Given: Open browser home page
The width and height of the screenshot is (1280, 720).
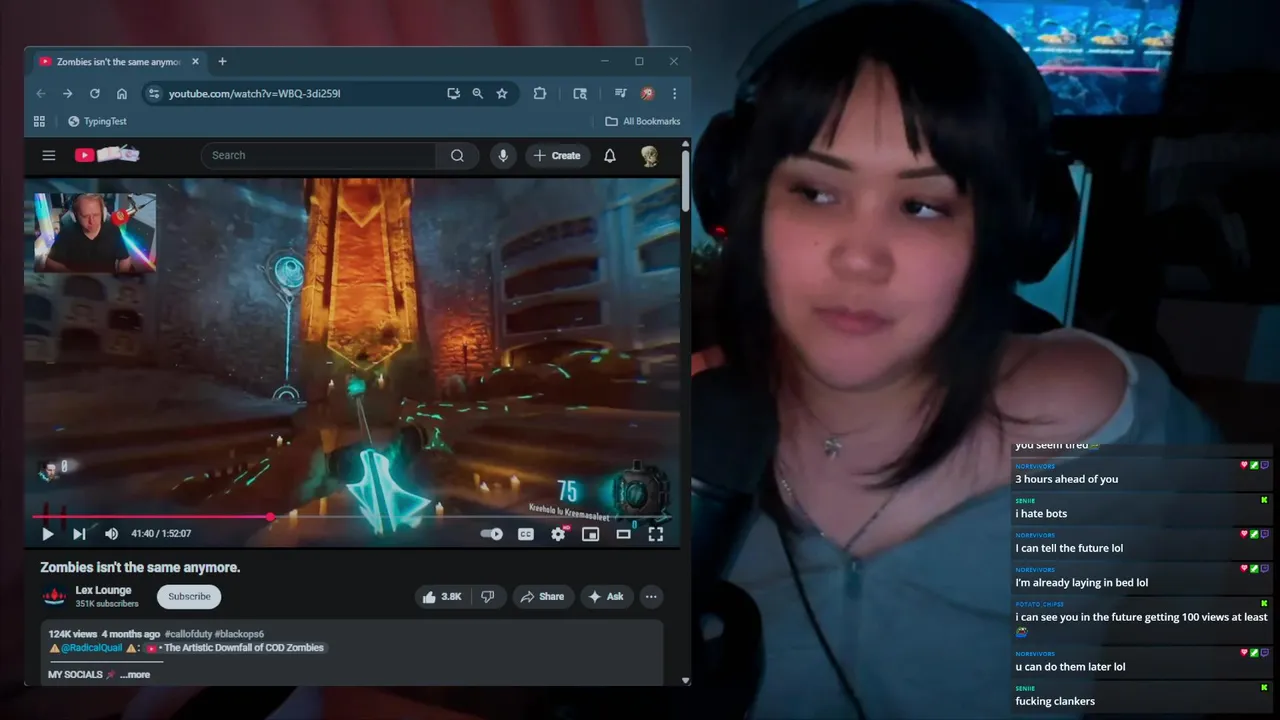Looking at the screenshot, I should (122, 93).
